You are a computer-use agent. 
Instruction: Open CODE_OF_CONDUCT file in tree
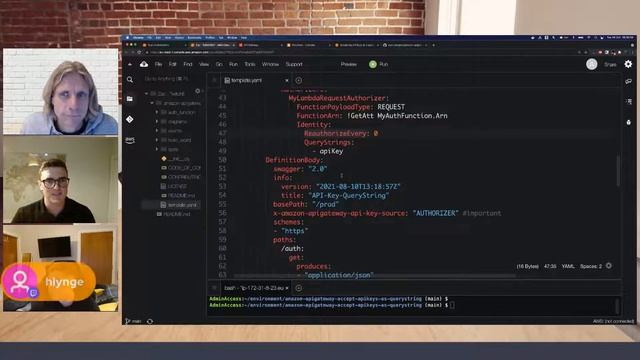pos(181,168)
